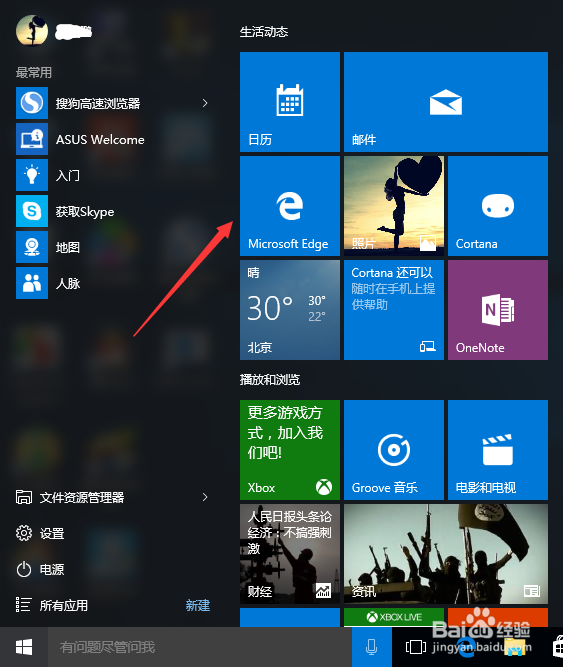Open the 电源 power menu
Viewport: 563px width, 667px height.
pyautogui.click(x=40, y=569)
